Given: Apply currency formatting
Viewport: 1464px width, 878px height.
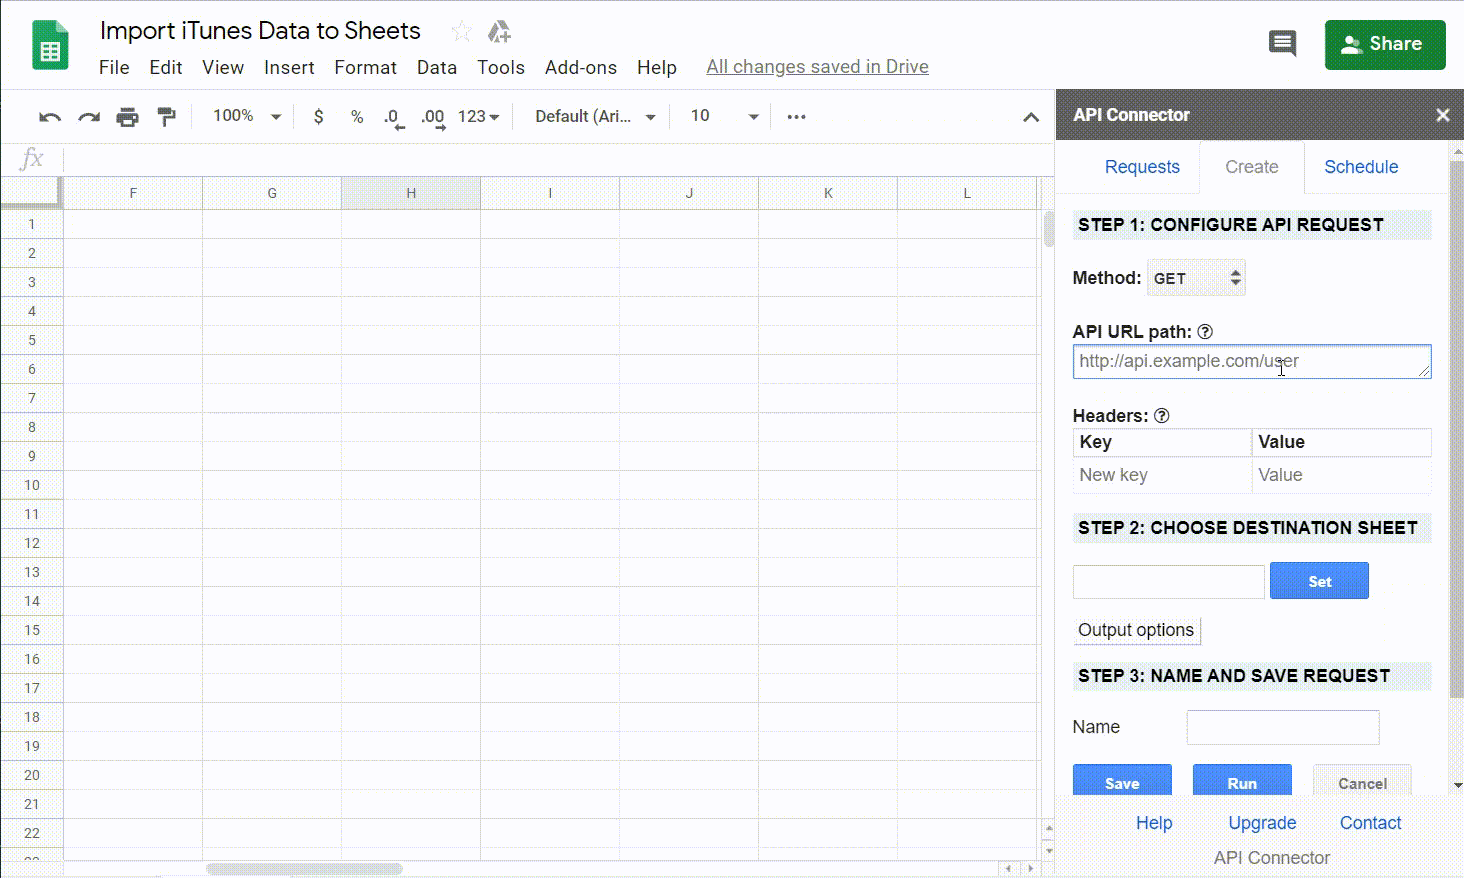Looking at the screenshot, I should (x=318, y=116).
